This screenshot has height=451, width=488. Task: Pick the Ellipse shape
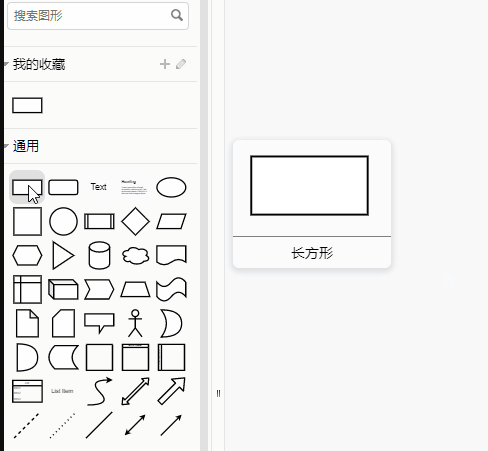click(171, 187)
